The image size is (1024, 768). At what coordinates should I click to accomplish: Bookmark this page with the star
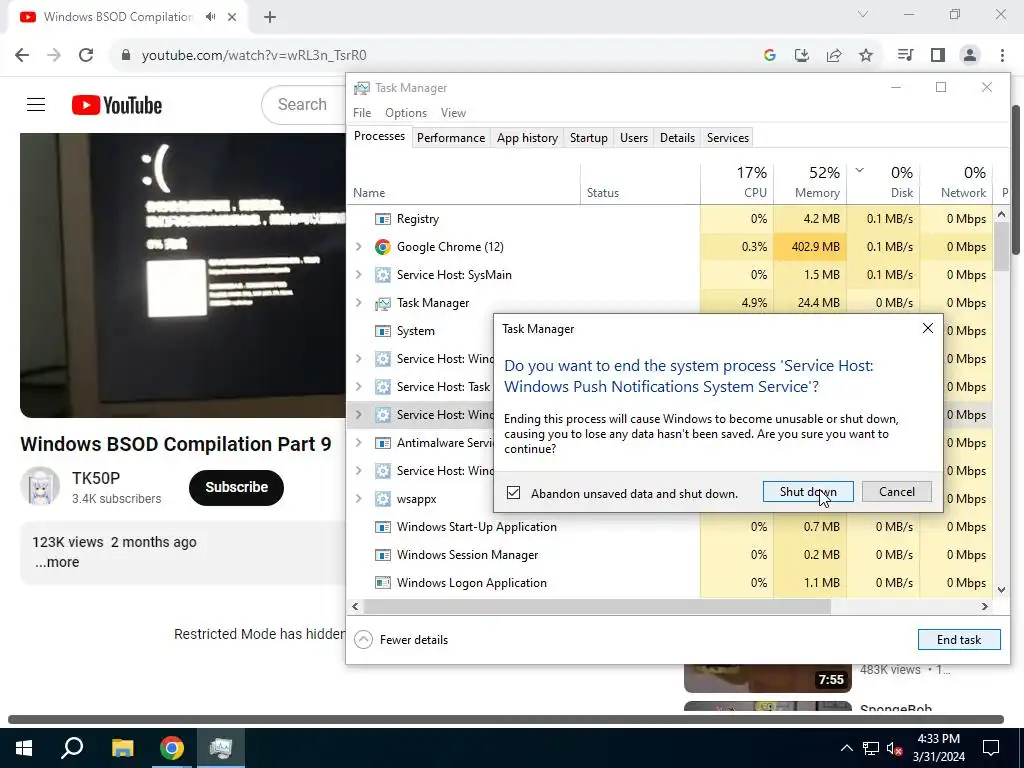866,56
